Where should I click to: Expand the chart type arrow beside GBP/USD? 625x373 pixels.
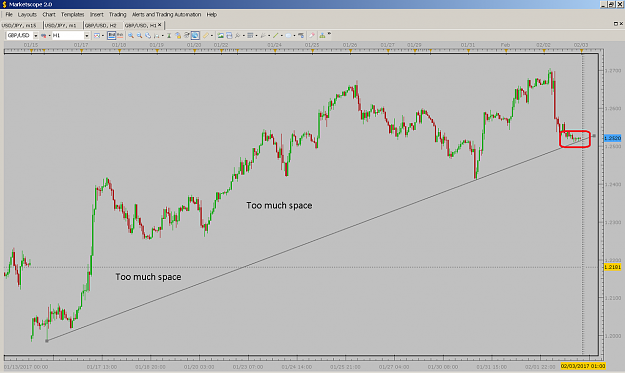tap(49, 35)
